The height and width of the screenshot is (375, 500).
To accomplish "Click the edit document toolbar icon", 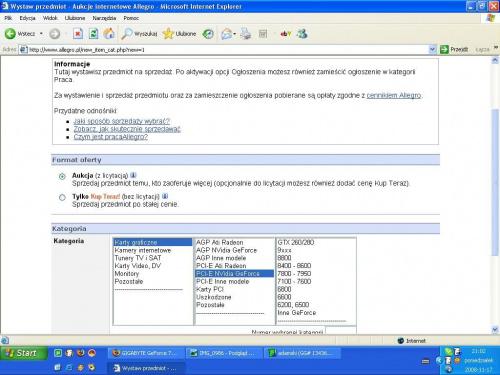I will tap(263, 33).
